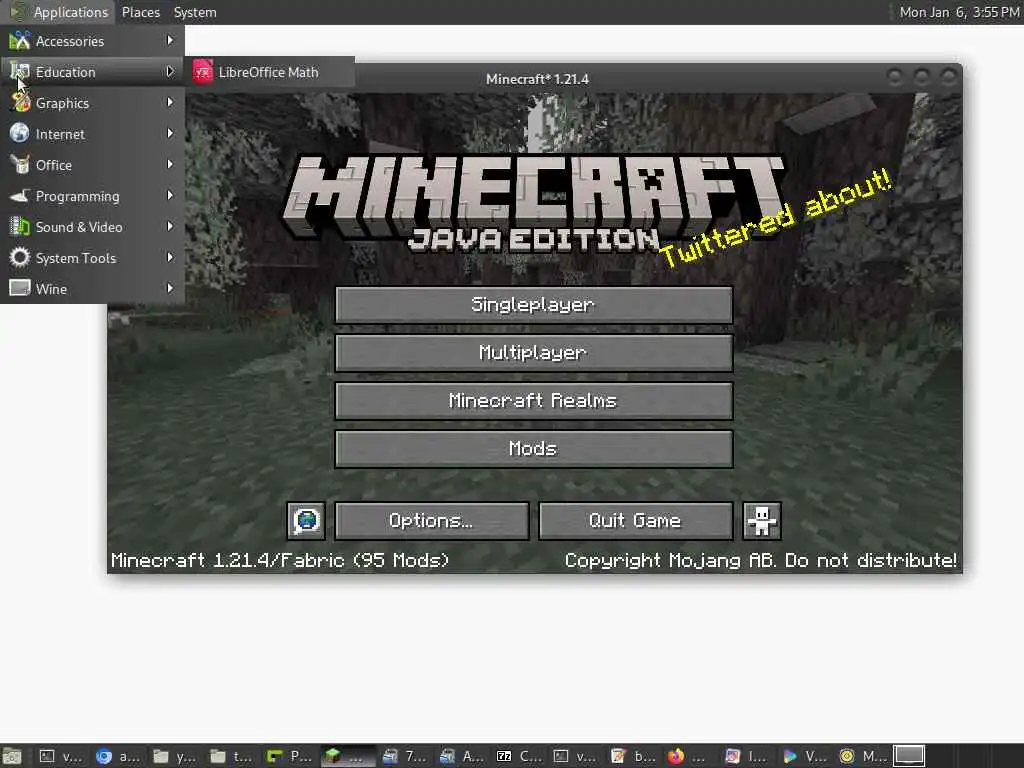The image size is (1024, 768).
Task: Open the System menu
Action: (195, 12)
